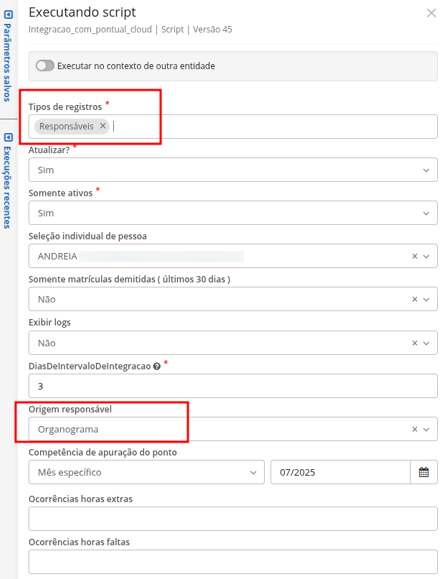Click the Execuções recentes panel arrow icon
Image resolution: width=444 pixels, height=579 pixels.
(8, 137)
